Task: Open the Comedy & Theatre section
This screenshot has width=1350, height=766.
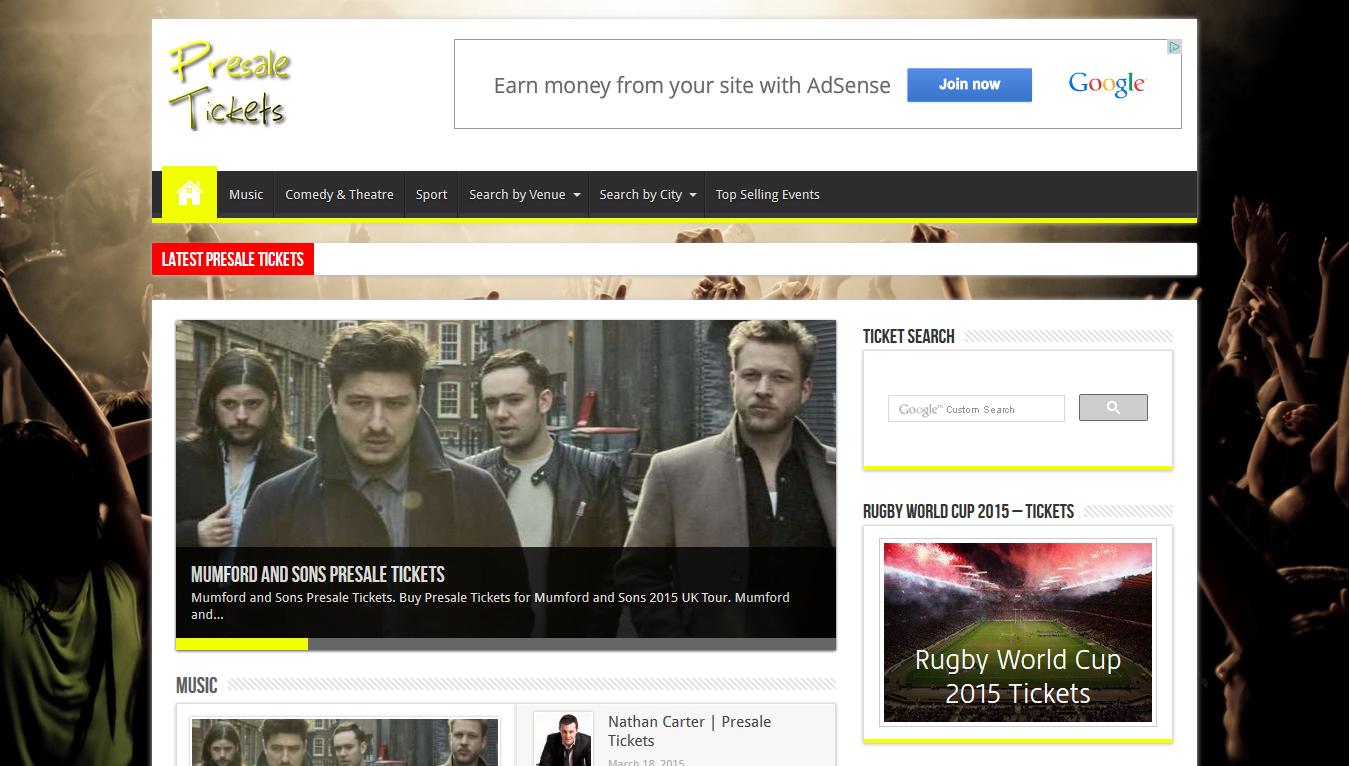Action: pos(339,195)
